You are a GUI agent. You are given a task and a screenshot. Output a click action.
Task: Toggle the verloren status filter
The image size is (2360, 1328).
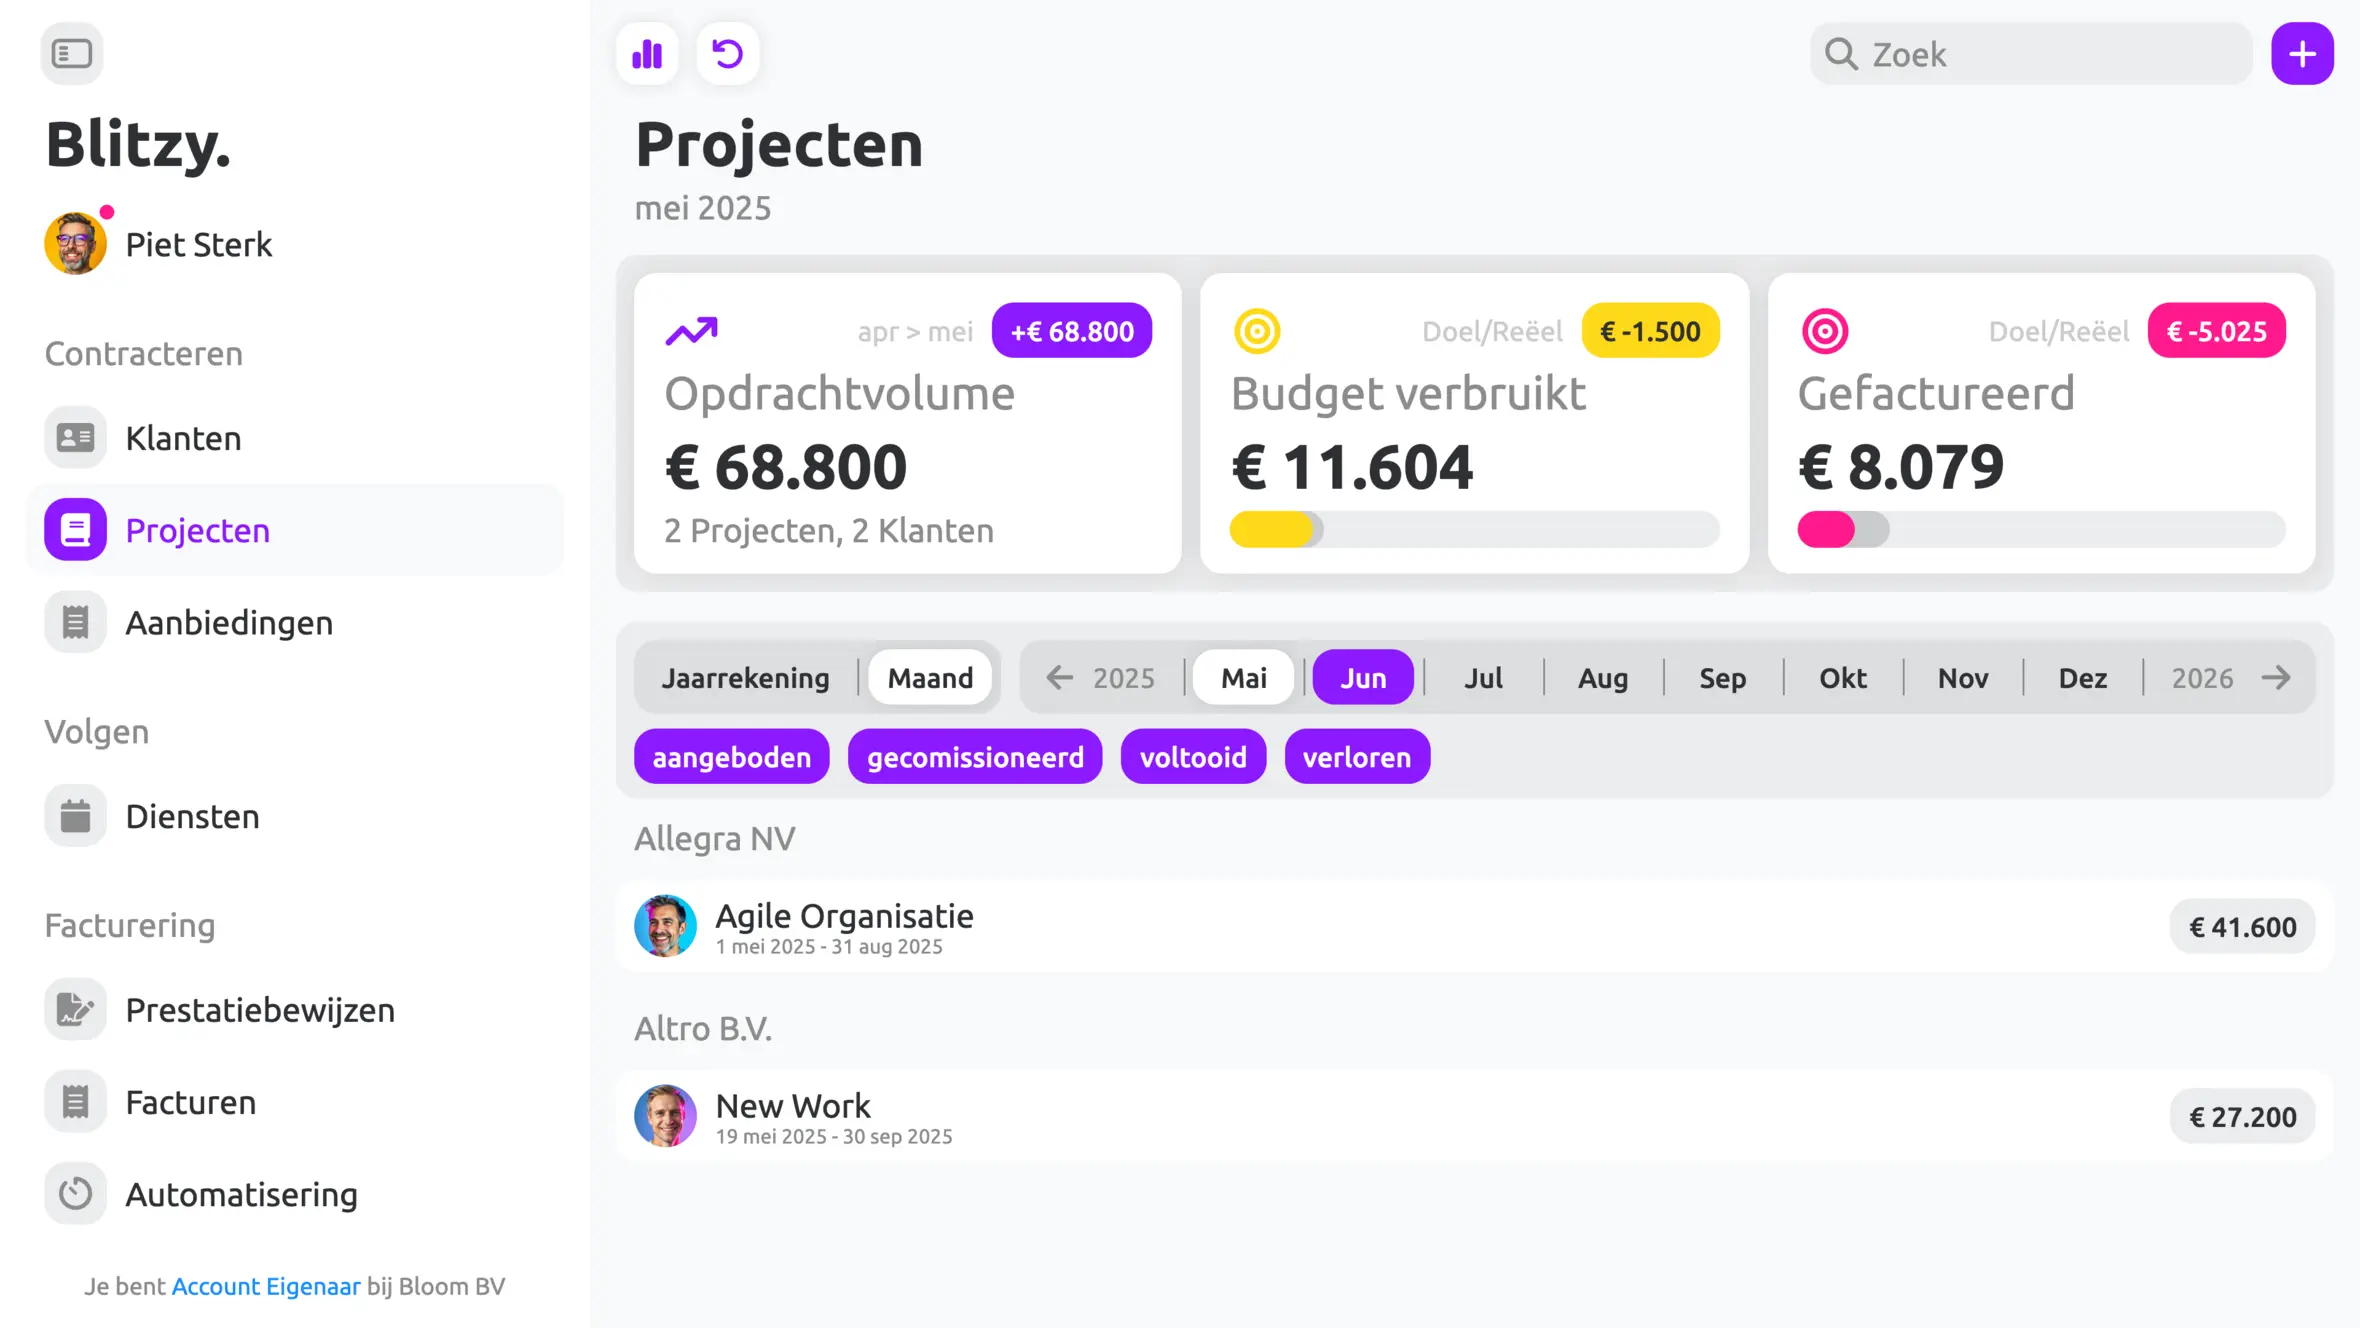click(x=1357, y=757)
